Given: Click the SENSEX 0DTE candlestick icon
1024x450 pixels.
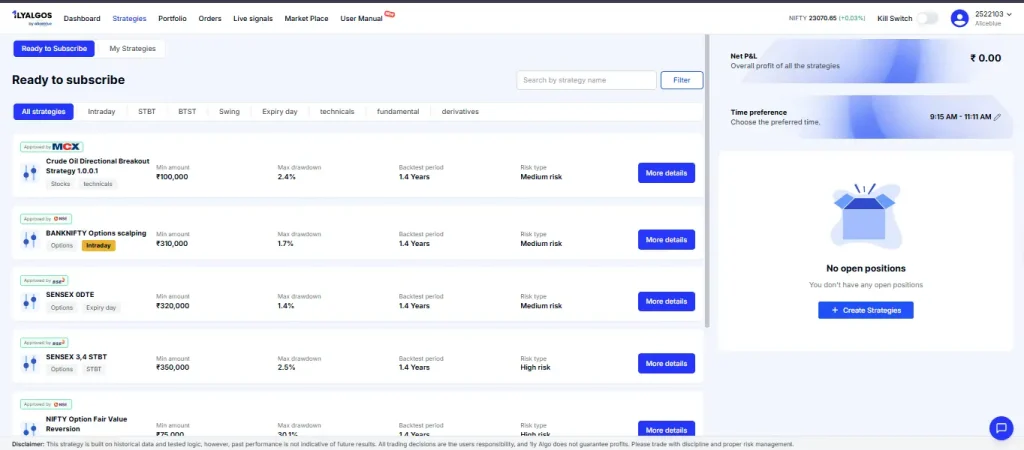Looking at the screenshot, I should tap(29, 302).
